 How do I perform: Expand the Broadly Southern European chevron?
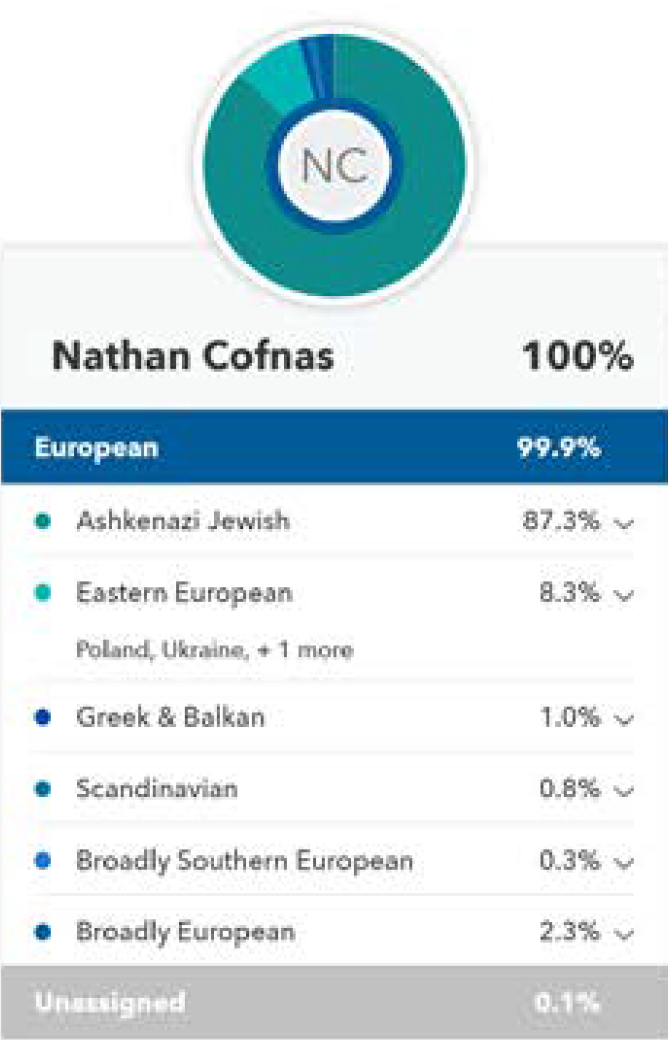[624, 862]
